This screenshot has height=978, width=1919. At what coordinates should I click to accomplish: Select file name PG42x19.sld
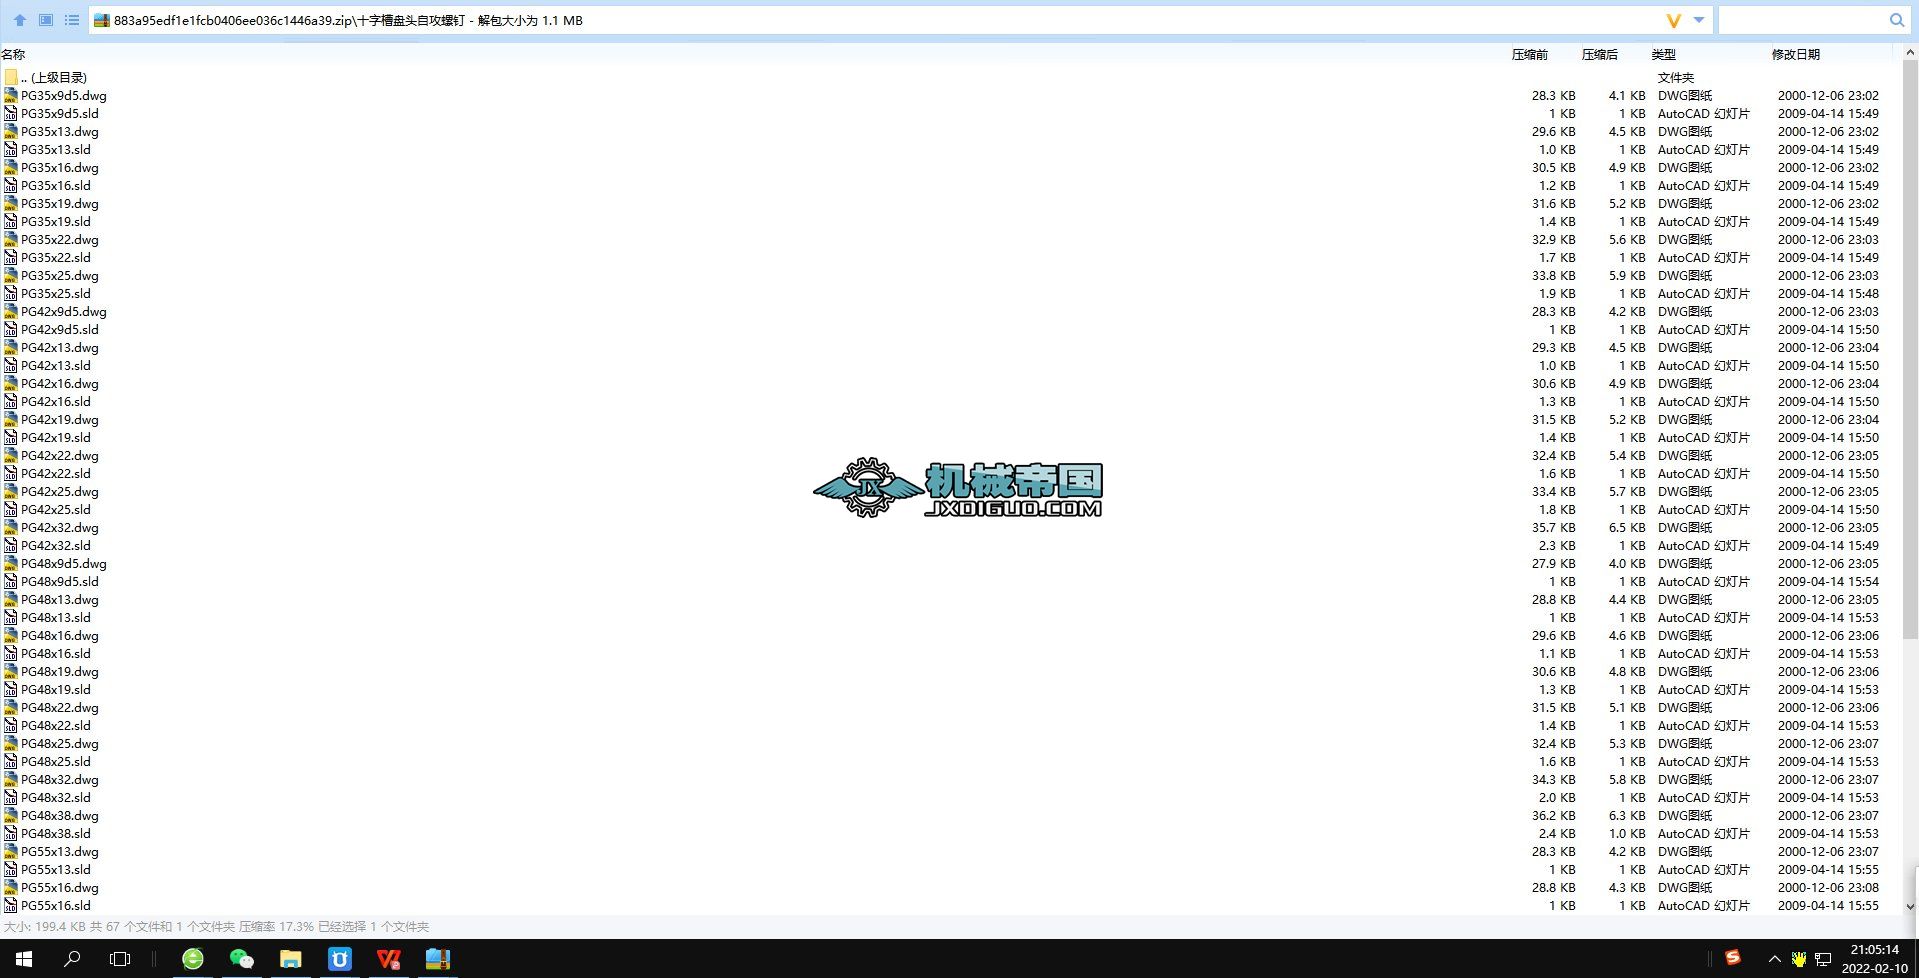point(56,438)
